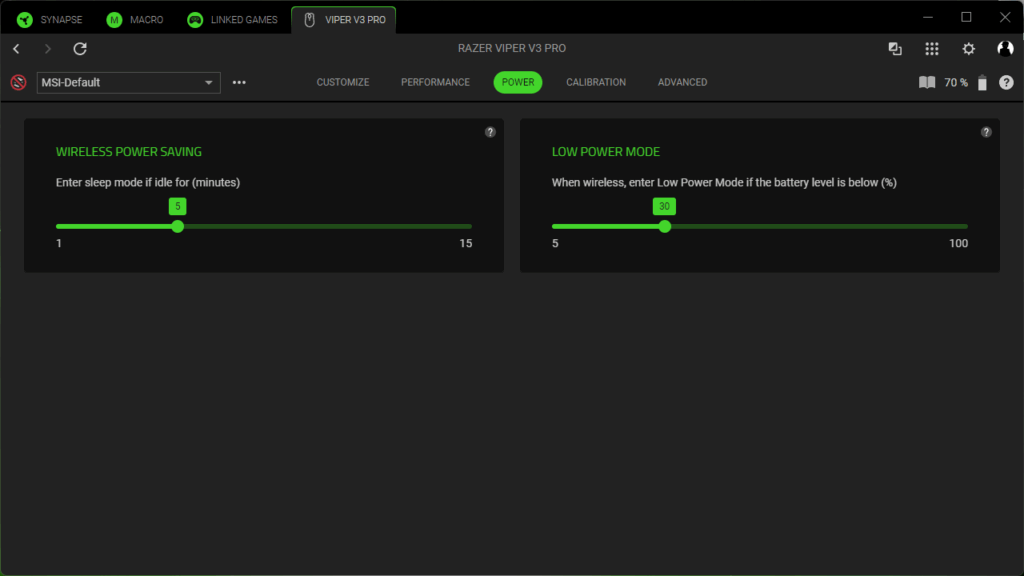Click the help question mark near battery

pyautogui.click(x=1006, y=83)
